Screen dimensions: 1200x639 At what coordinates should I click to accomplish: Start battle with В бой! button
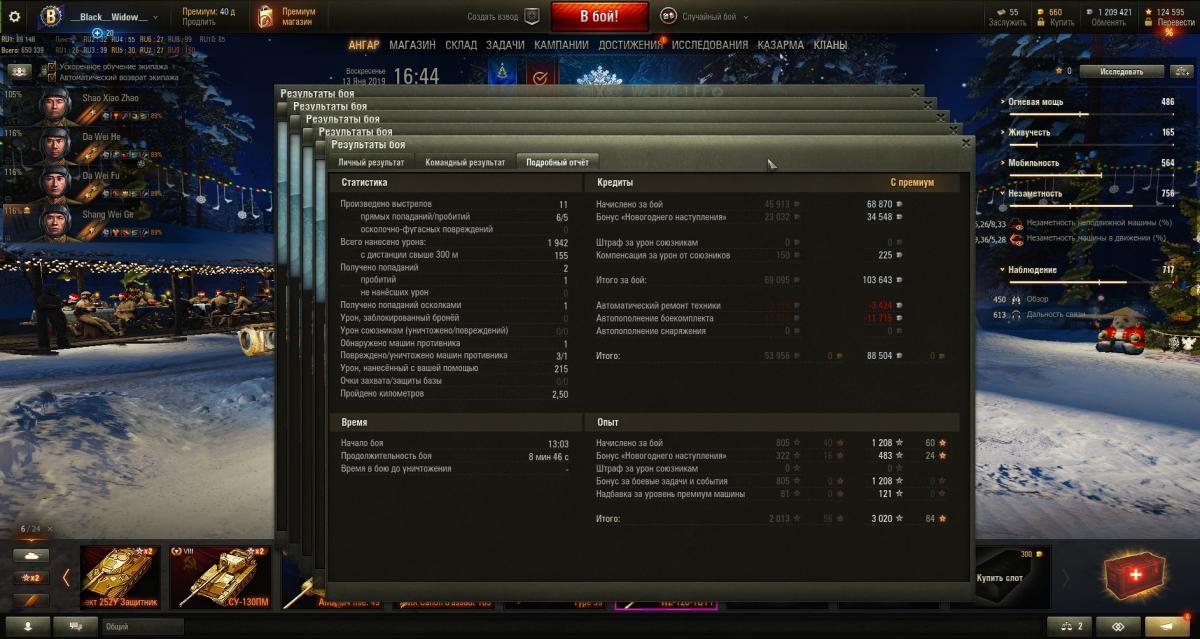pos(599,17)
